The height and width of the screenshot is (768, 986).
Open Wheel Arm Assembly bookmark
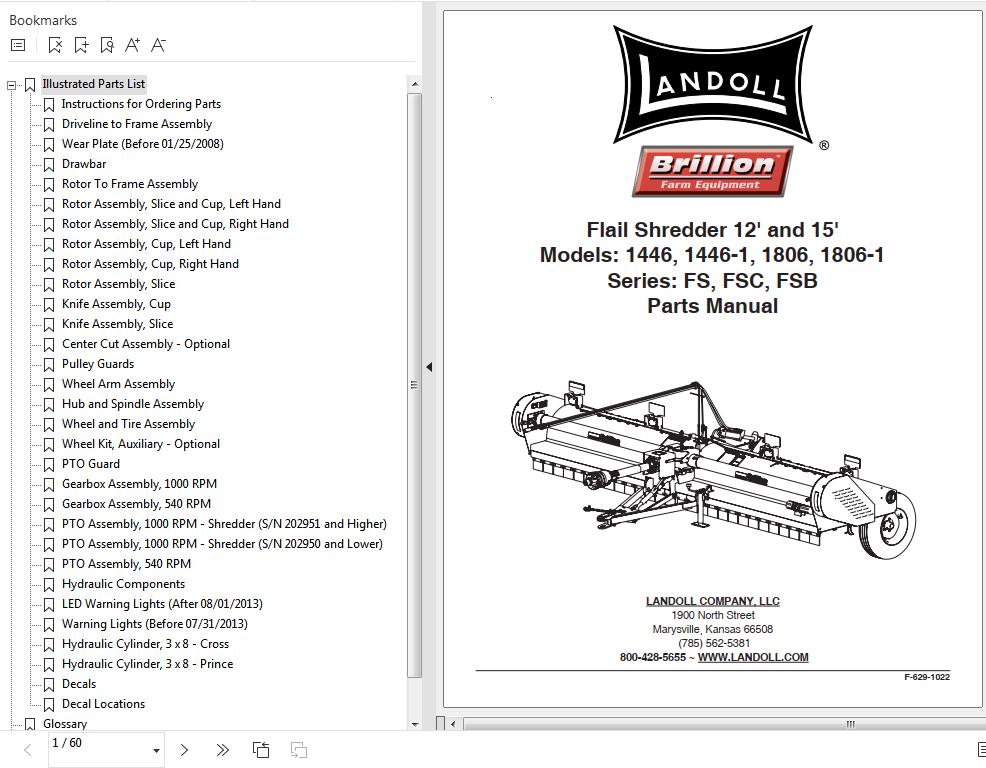click(x=118, y=384)
